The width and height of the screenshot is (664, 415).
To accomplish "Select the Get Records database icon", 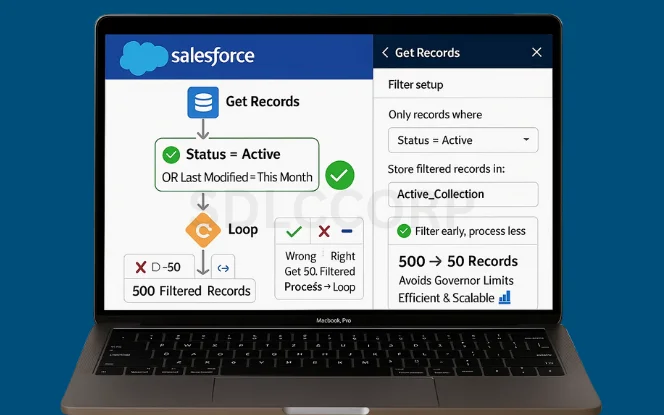I will [203, 102].
